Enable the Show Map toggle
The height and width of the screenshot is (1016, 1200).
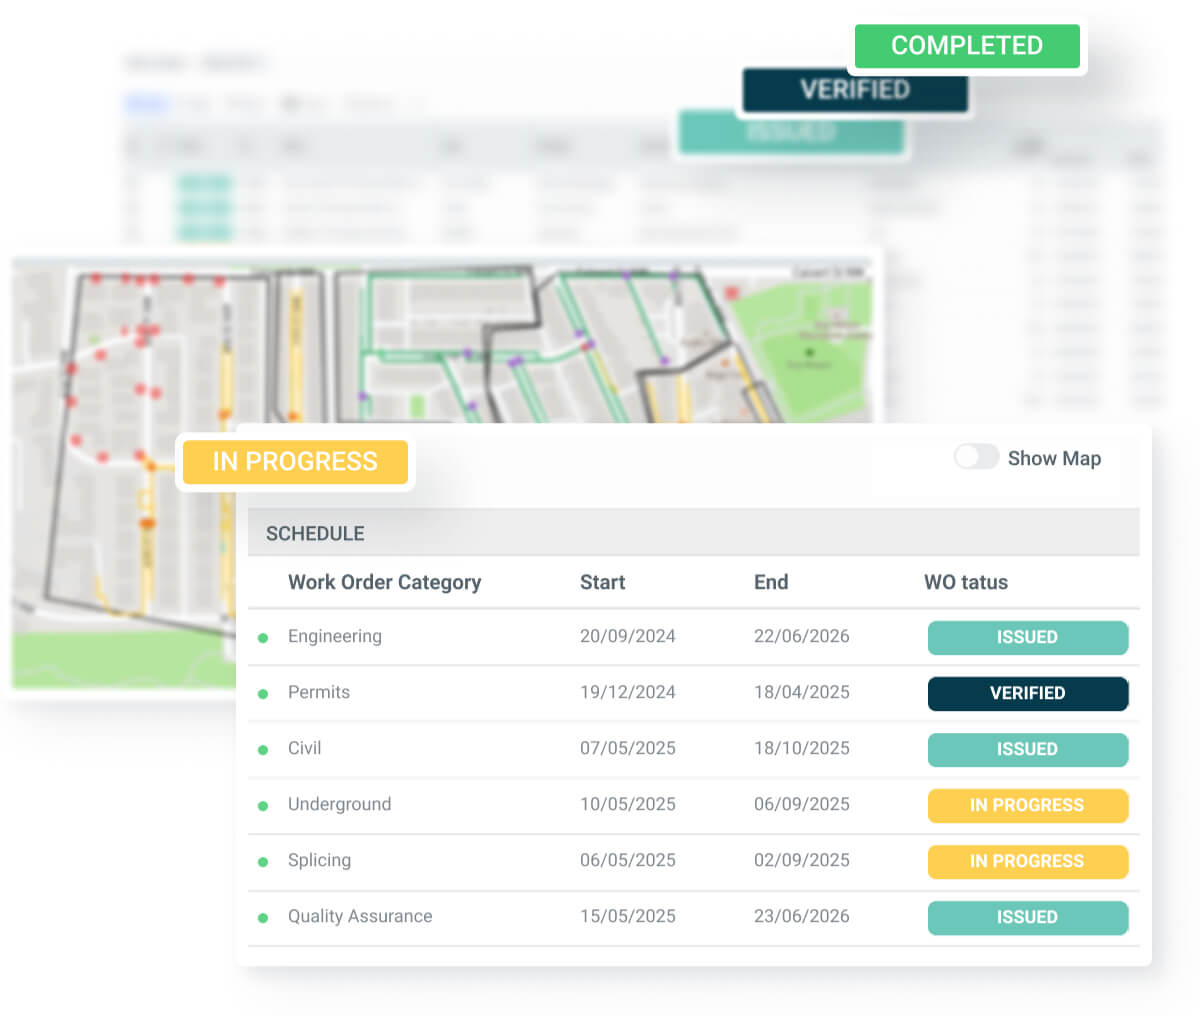[977, 457]
